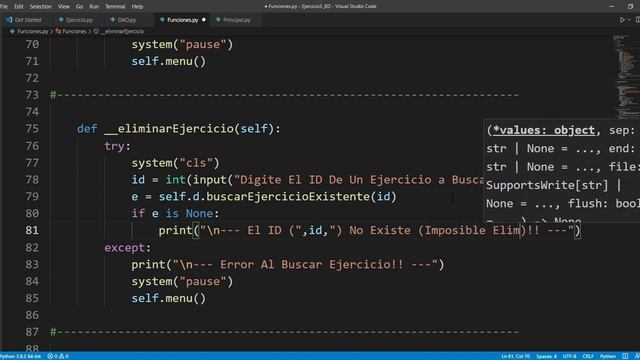Screen dimensions: 640x360
Task: Open the run options dropdown arrow
Action: (629, 20)
